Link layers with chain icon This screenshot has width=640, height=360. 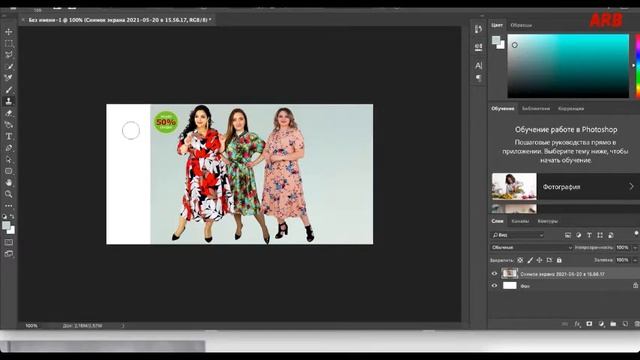click(x=565, y=324)
